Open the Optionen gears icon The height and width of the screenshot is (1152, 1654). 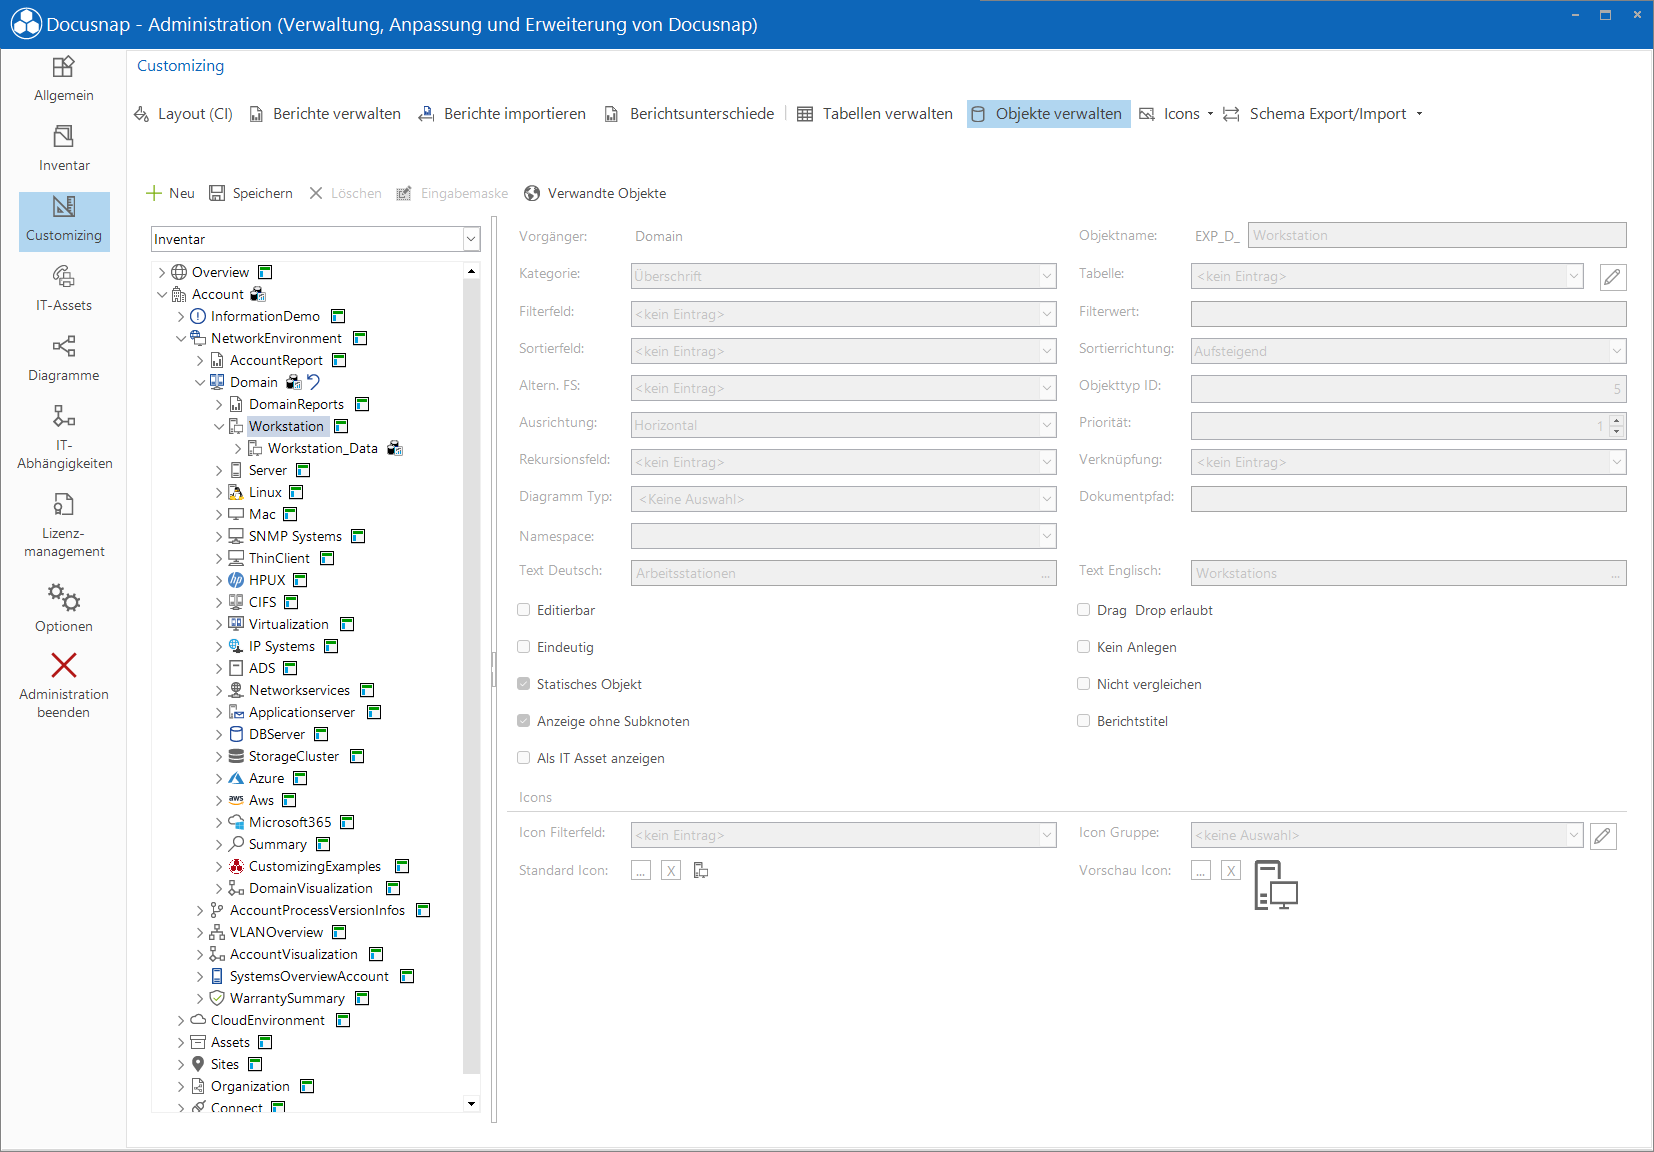[x=64, y=597]
